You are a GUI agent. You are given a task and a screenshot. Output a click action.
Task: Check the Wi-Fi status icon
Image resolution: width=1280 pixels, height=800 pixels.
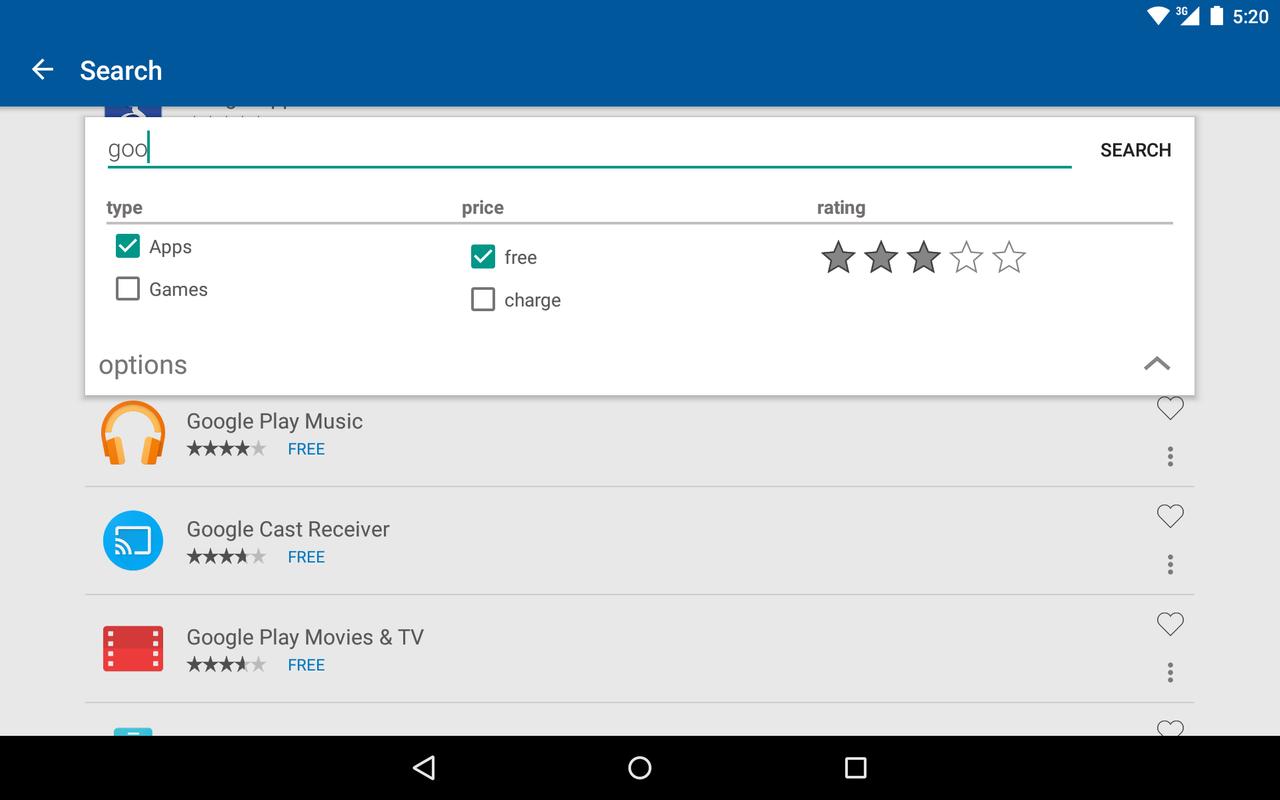tap(1158, 16)
